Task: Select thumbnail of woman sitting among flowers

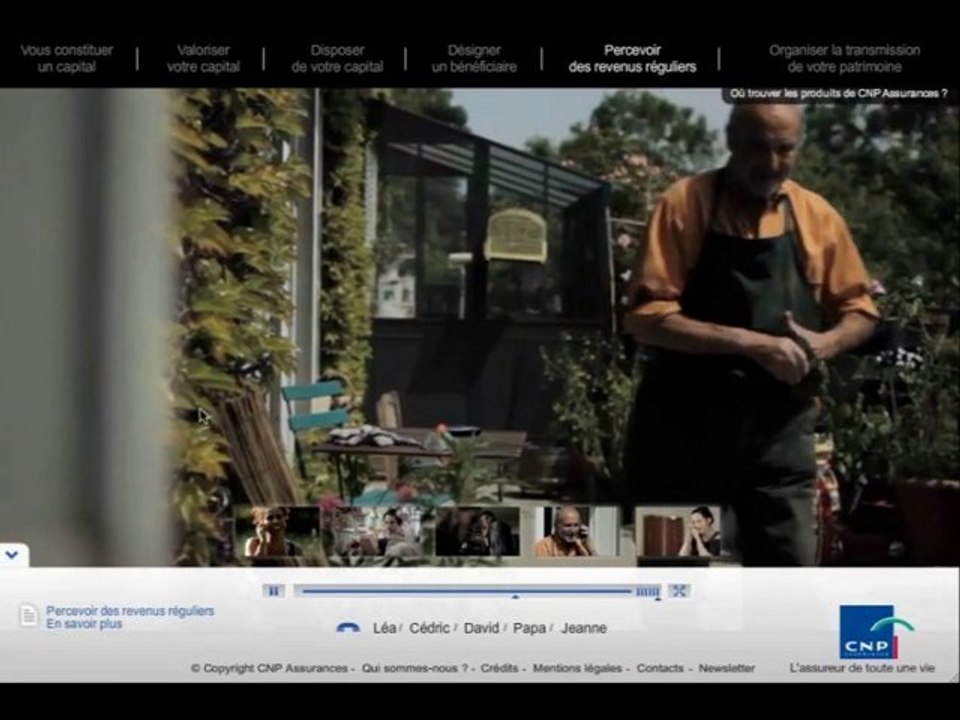Action: 377,531
